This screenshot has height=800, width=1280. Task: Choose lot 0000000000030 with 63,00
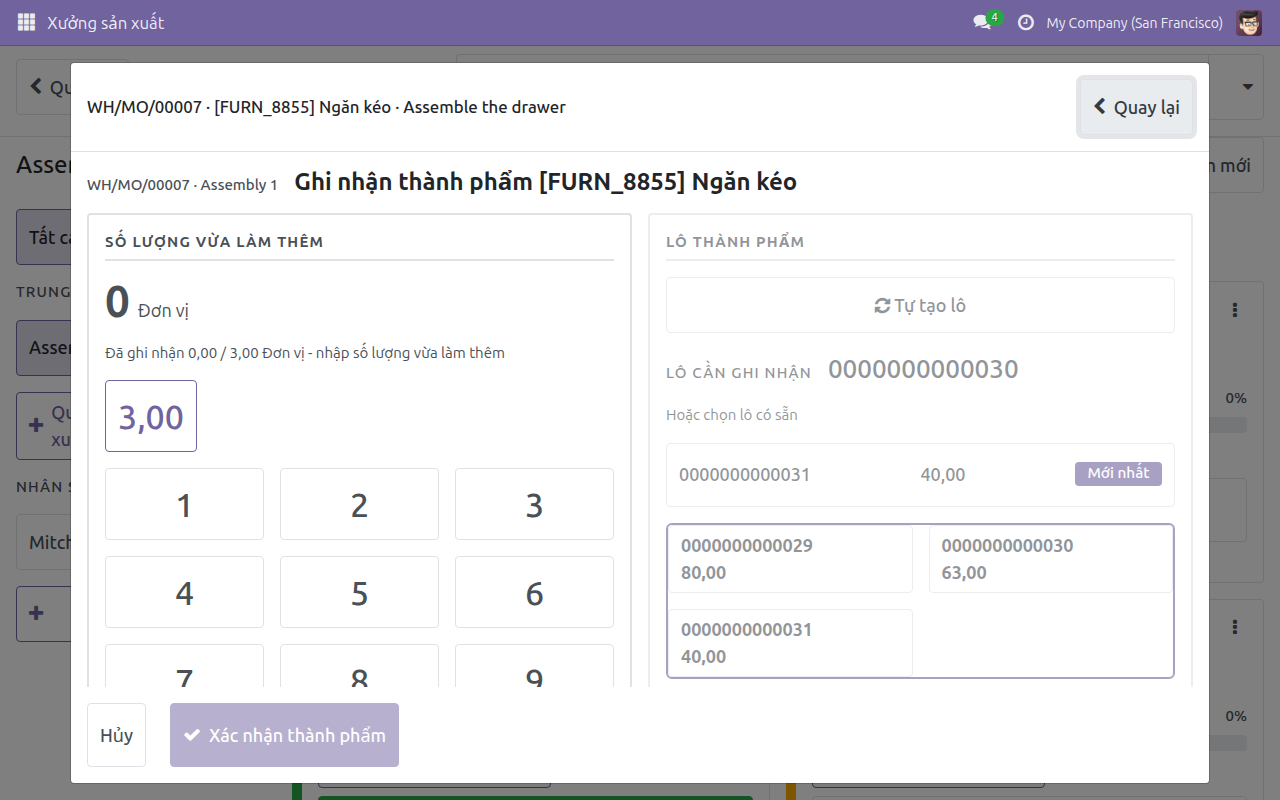pos(1050,559)
